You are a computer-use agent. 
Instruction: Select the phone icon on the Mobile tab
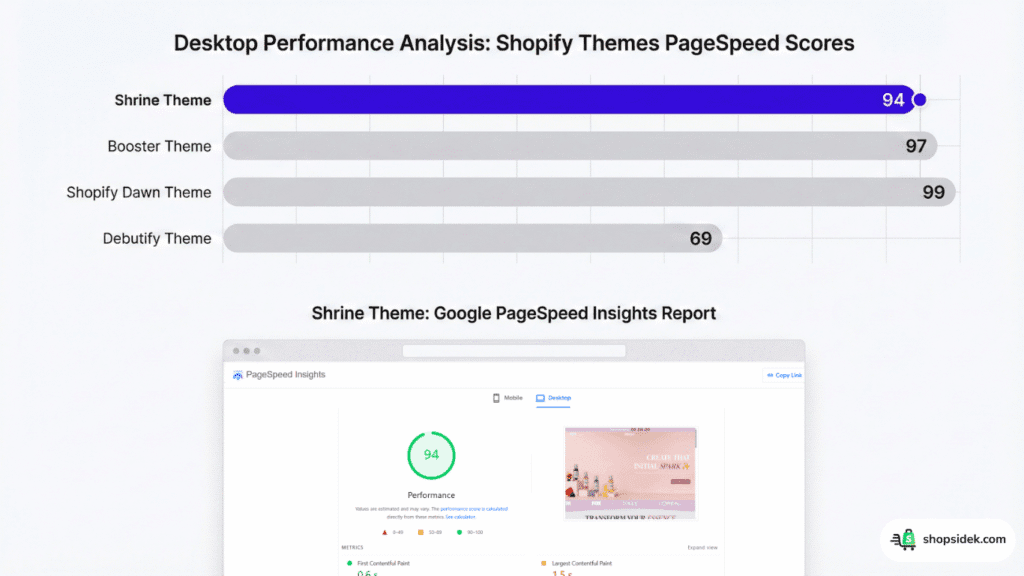(497, 397)
